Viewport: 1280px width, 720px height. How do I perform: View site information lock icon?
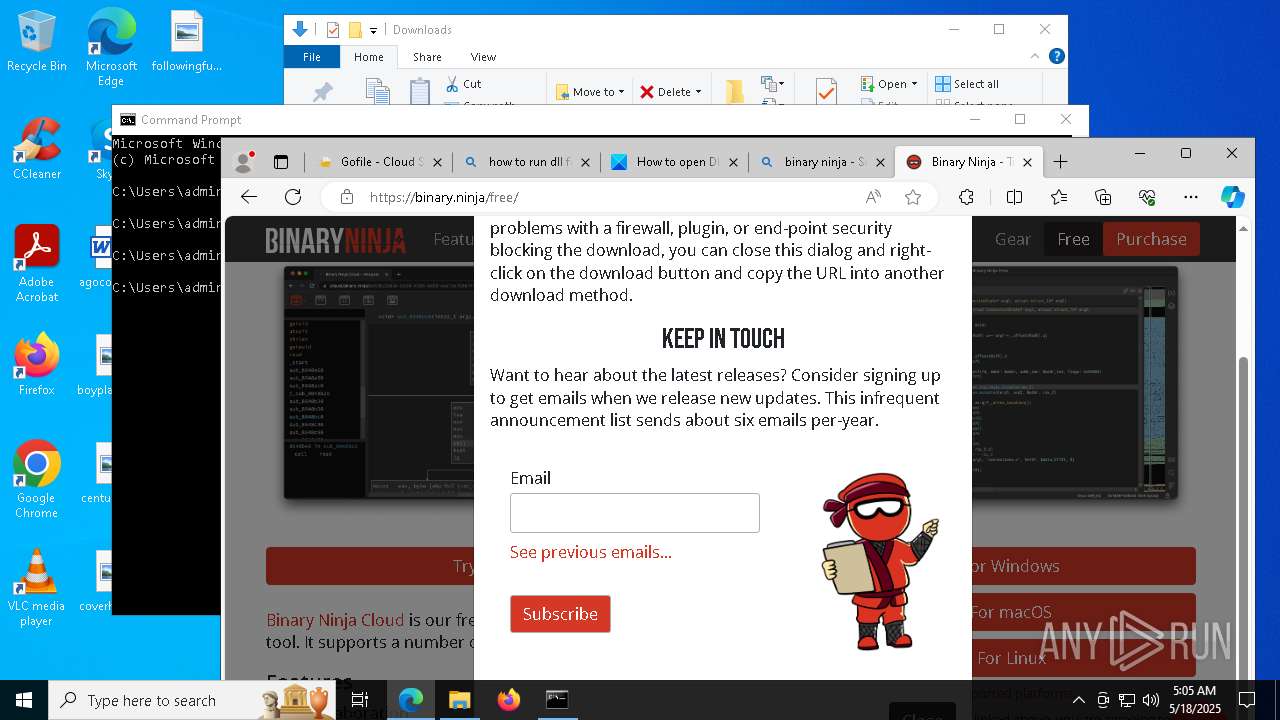coord(346,197)
